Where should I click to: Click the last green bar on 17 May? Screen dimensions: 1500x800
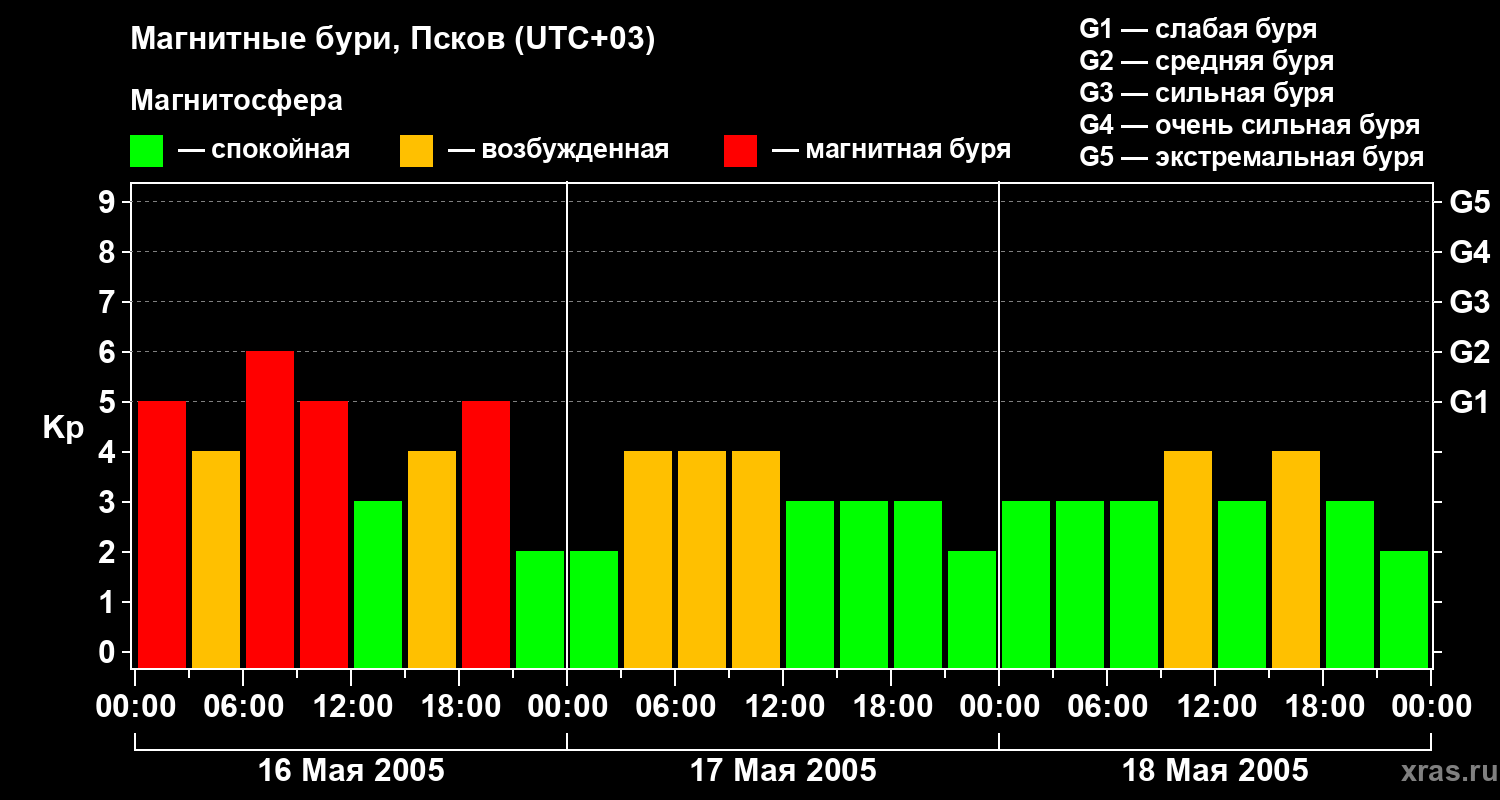pos(972,608)
